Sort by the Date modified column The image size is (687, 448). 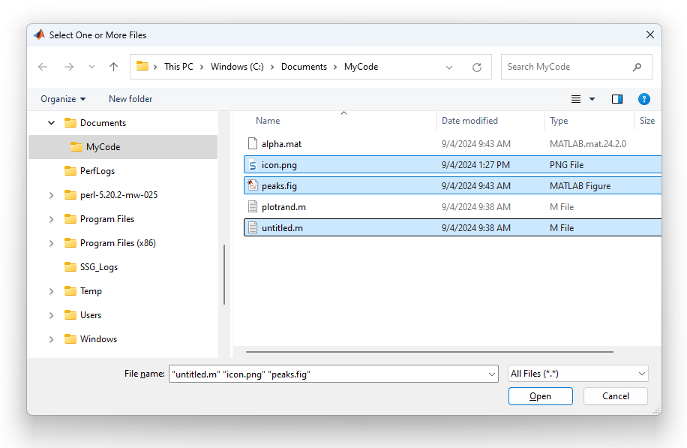(469, 121)
